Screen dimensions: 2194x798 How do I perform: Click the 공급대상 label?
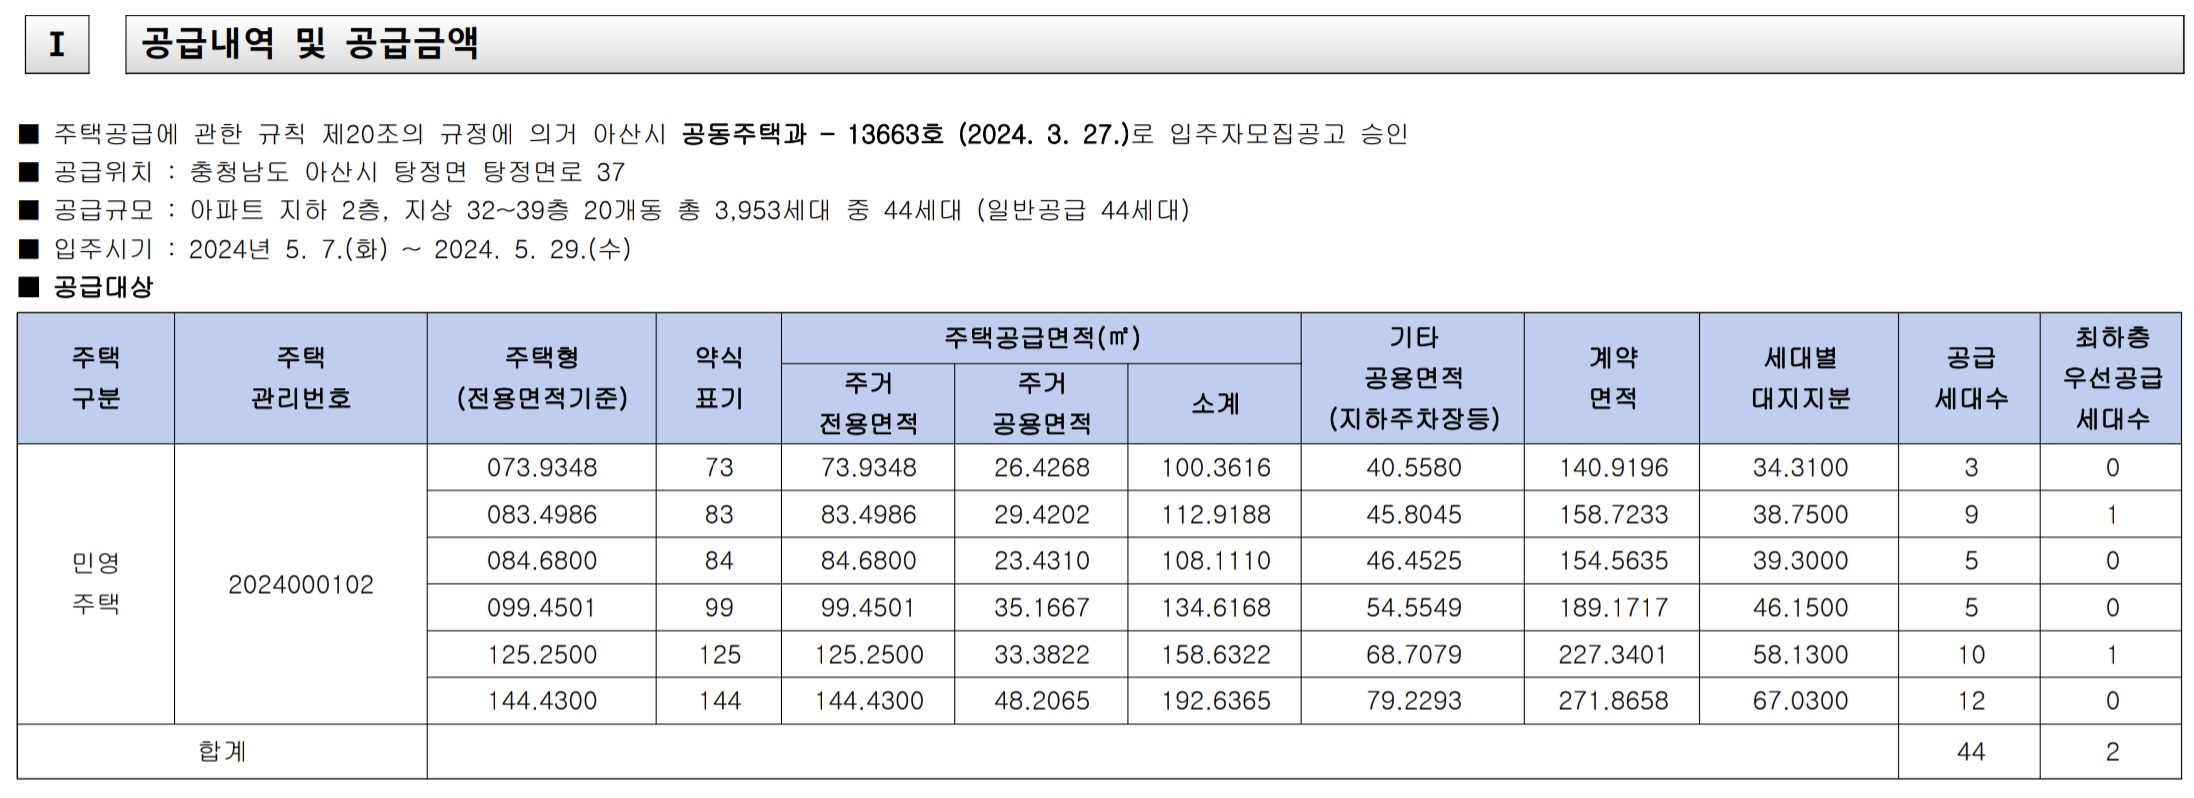(103, 287)
